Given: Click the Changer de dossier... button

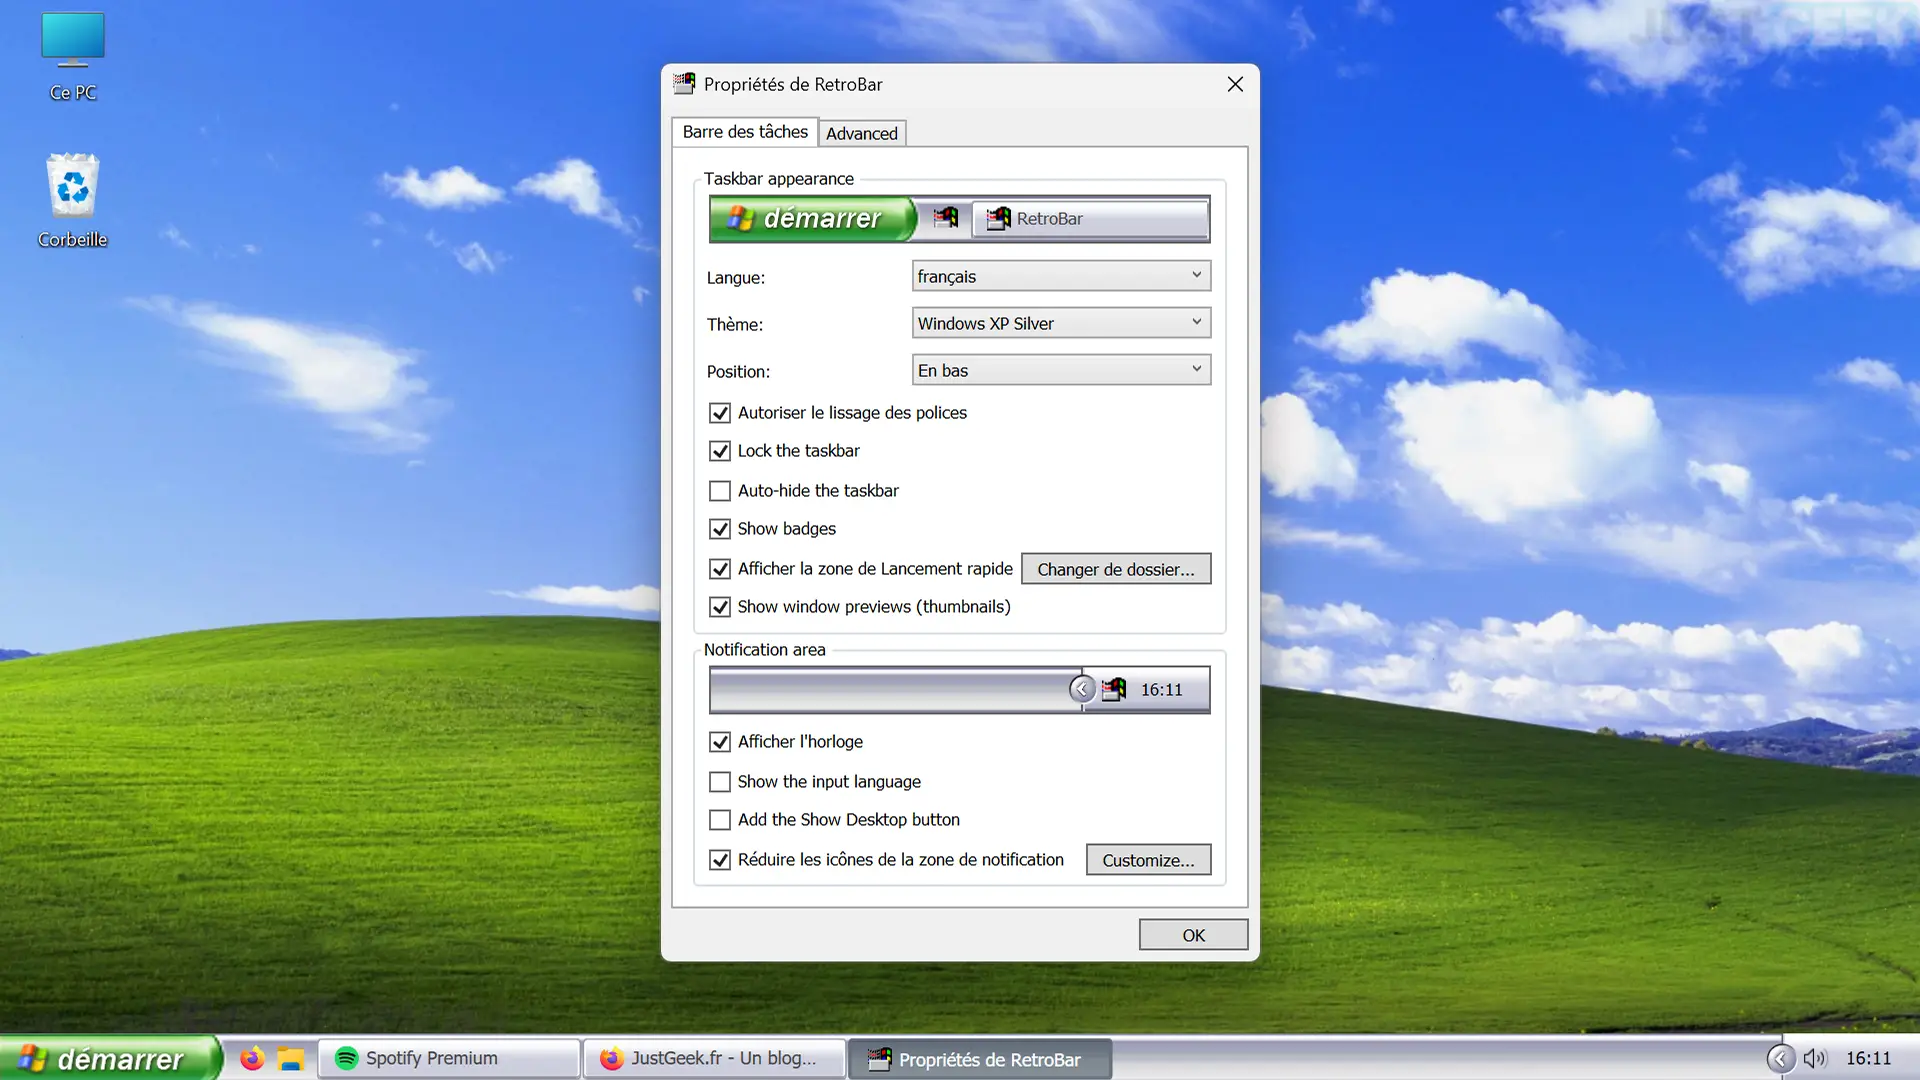Looking at the screenshot, I should (1116, 569).
